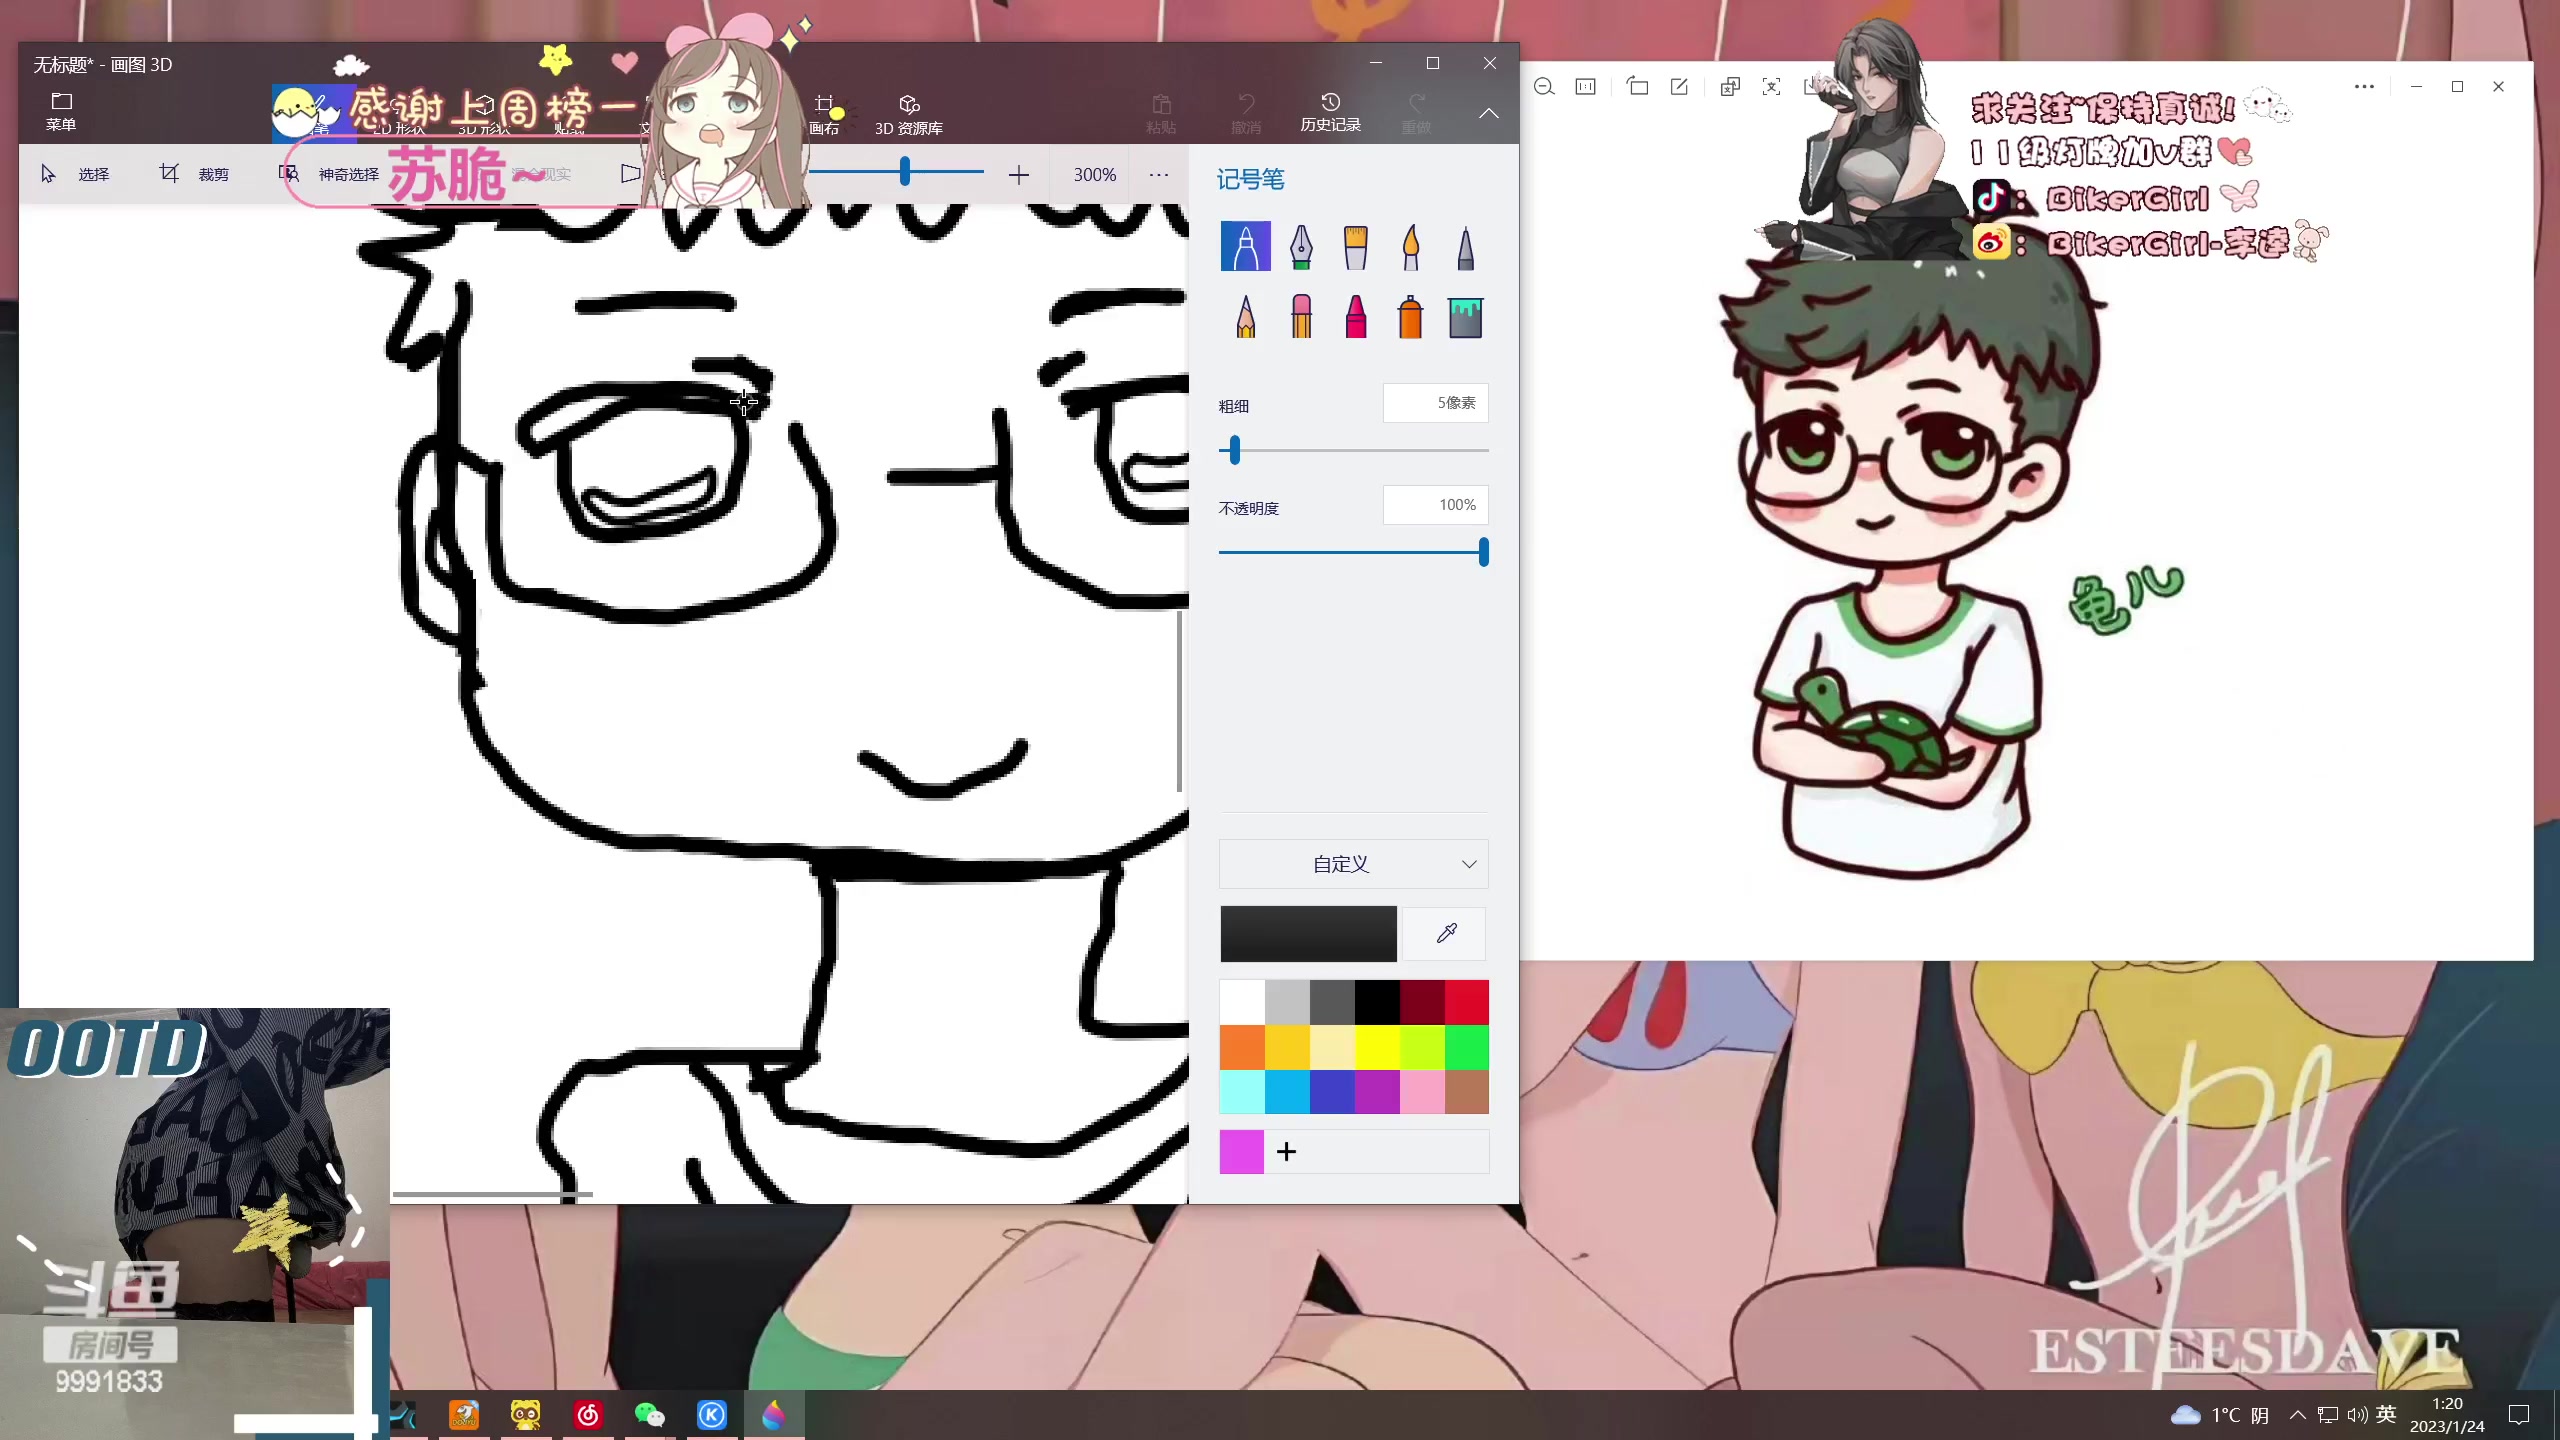This screenshot has width=2560, height=1440.
Task: Click the current color black swatch
Action: tap(1308, 933)
